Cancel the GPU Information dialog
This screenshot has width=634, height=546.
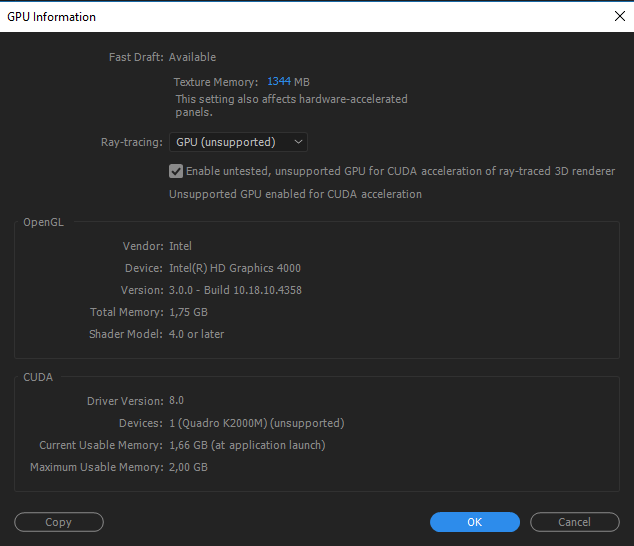[x=575, y=522]
